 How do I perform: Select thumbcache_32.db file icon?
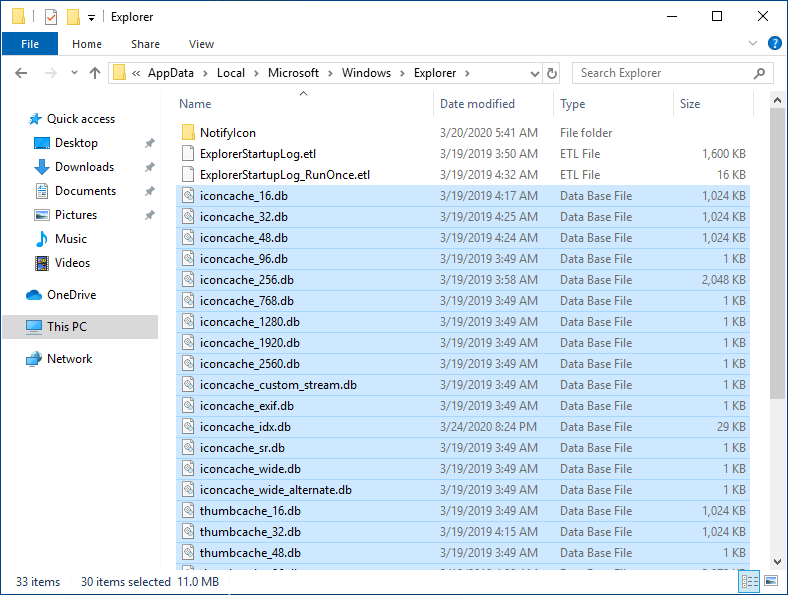188,532
